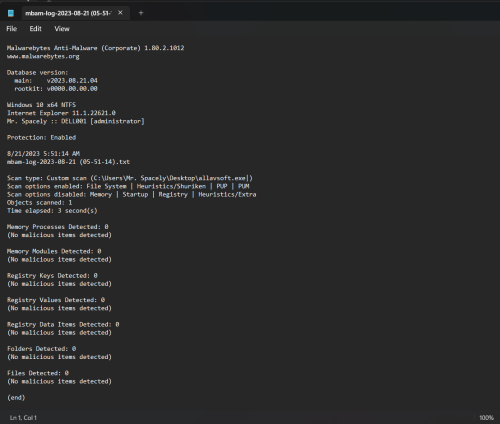The image size is (500, 424).
Task: Click the 'main: v2023.08.21.04' line
Action: click(x=56, y=81)
